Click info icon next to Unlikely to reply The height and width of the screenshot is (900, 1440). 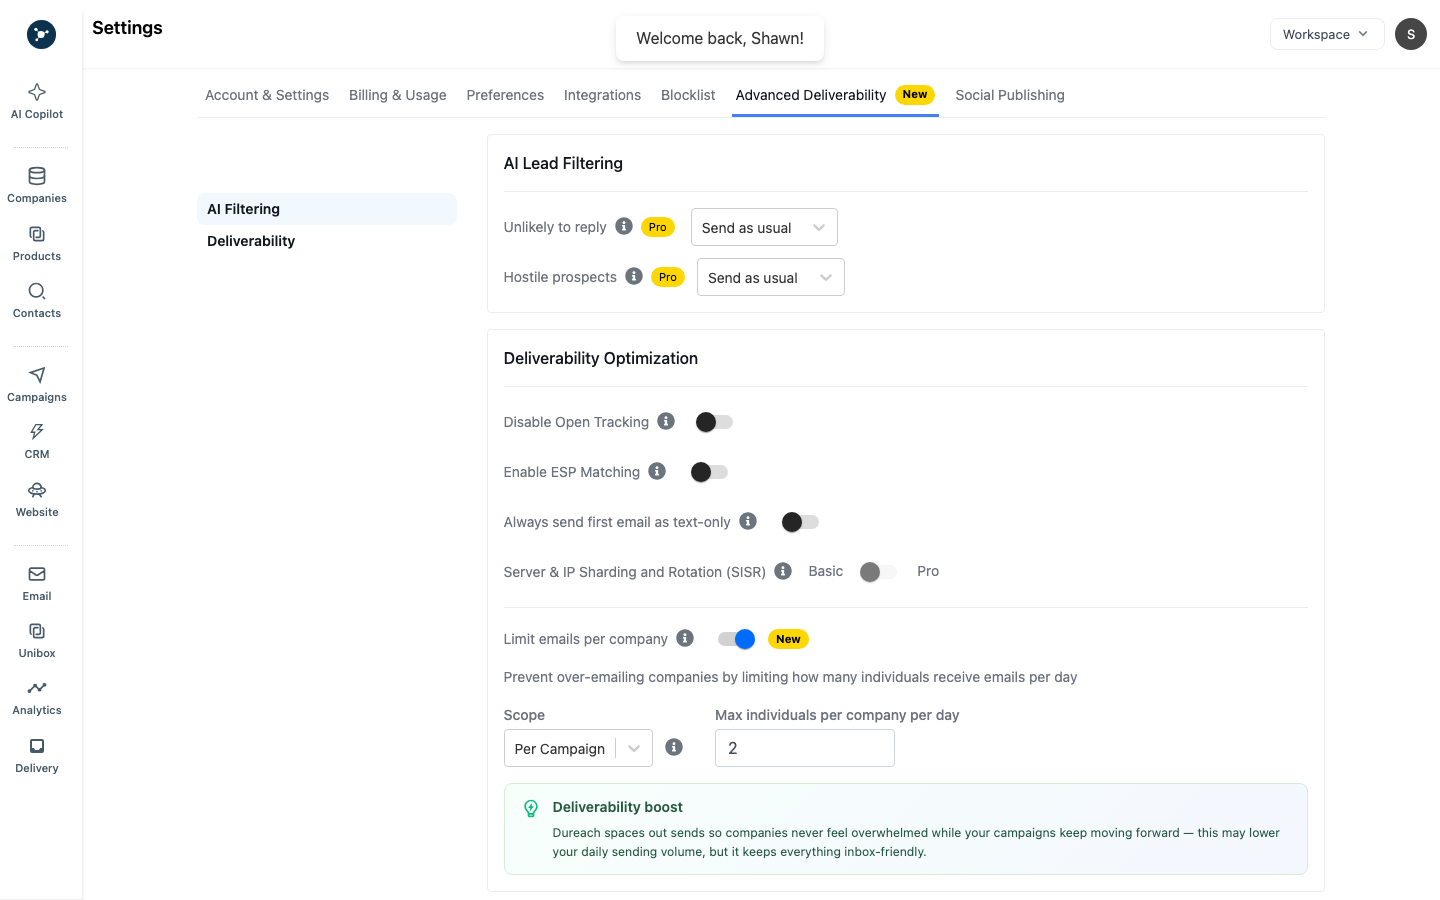coord(624,226)
